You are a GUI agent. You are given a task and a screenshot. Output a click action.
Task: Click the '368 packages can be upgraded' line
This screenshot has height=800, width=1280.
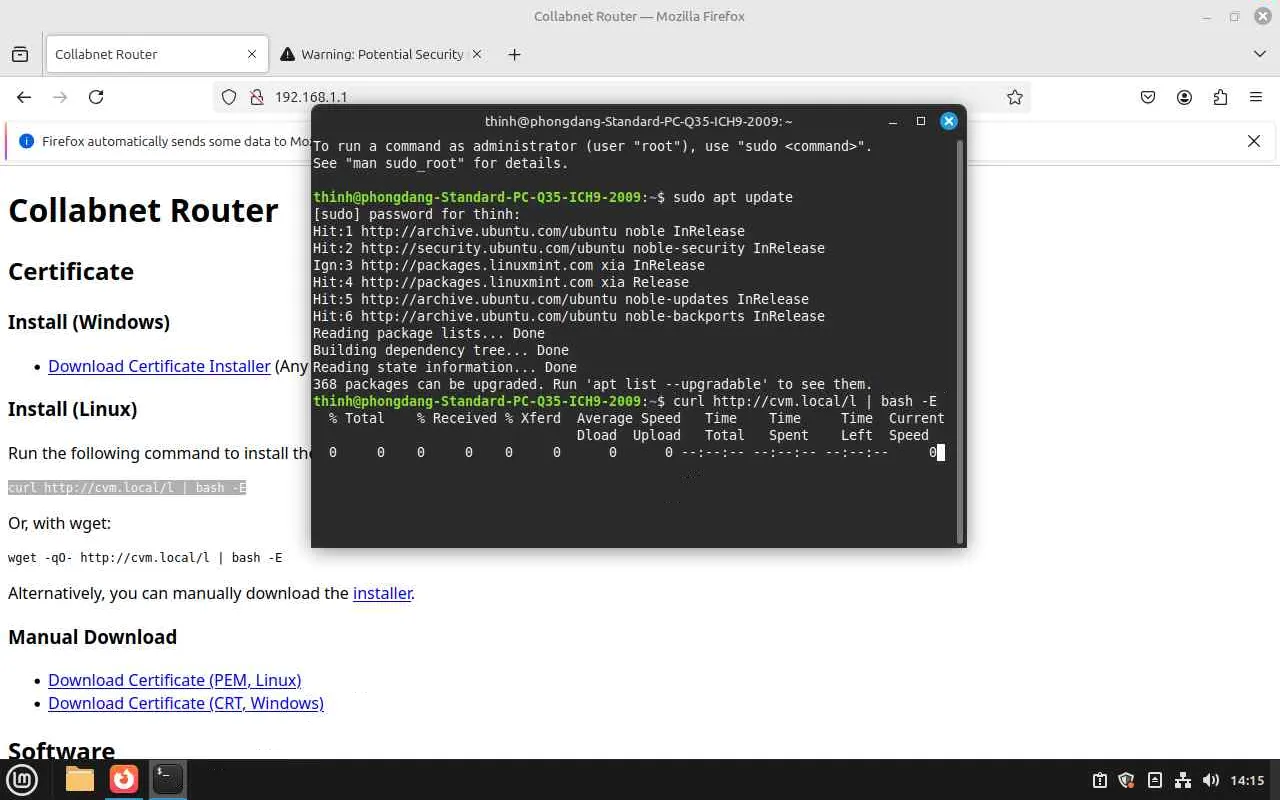(593, 384)
